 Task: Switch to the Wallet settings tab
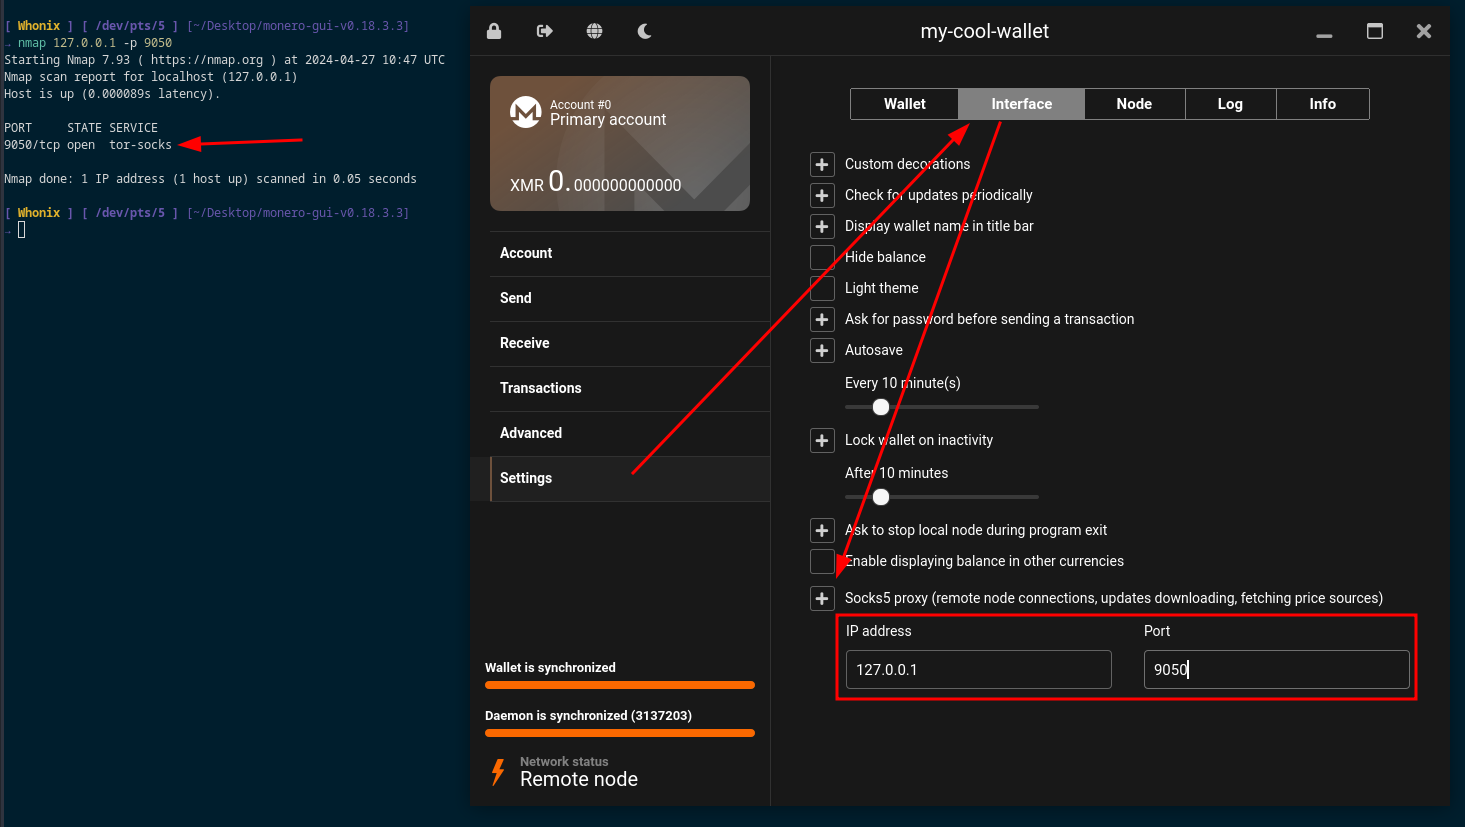[x=904, y=104]
